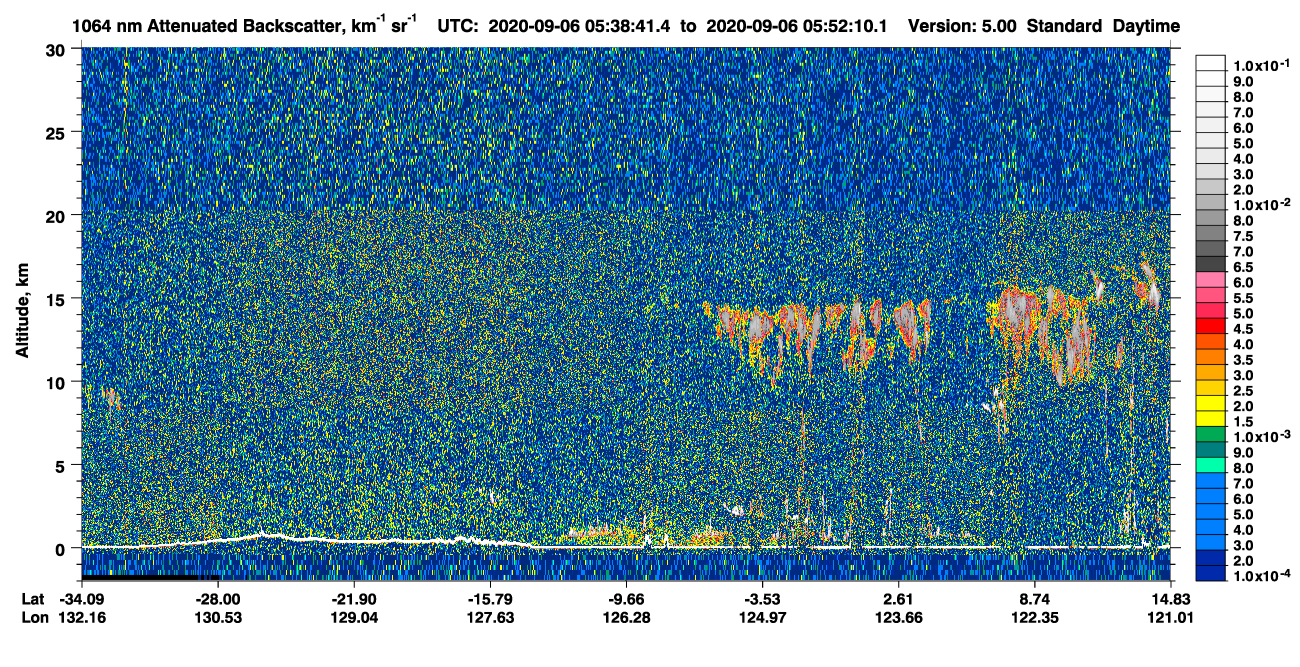Click latitude value -21.90
Viewport: 1300px width, 667px height.
pyautogui.click(x=354, y=598)
